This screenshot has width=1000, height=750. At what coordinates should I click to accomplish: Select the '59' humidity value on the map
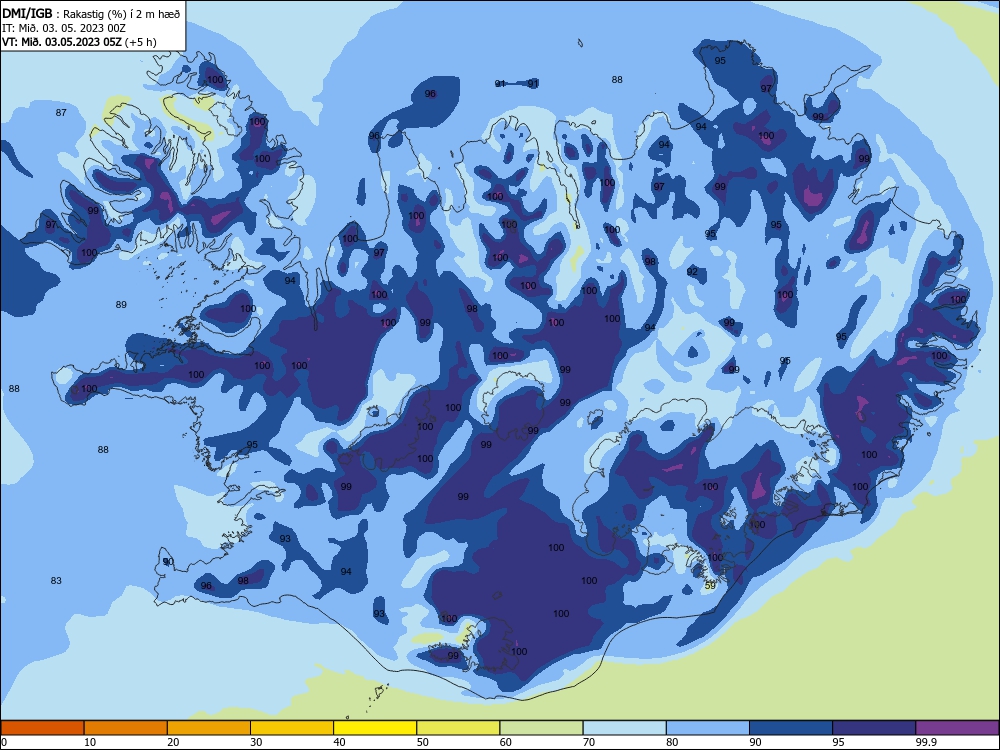[710, 585]
